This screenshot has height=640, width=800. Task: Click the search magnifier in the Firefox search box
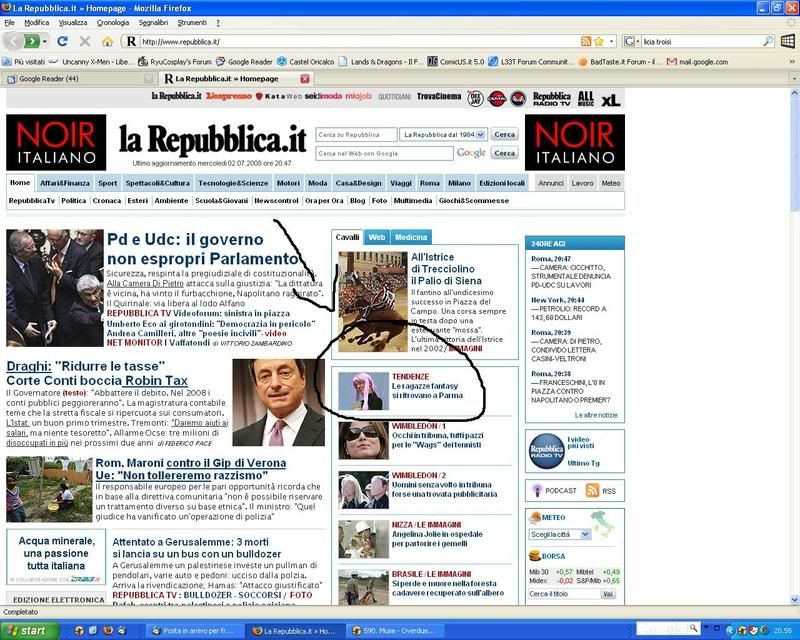pos(767,41)
